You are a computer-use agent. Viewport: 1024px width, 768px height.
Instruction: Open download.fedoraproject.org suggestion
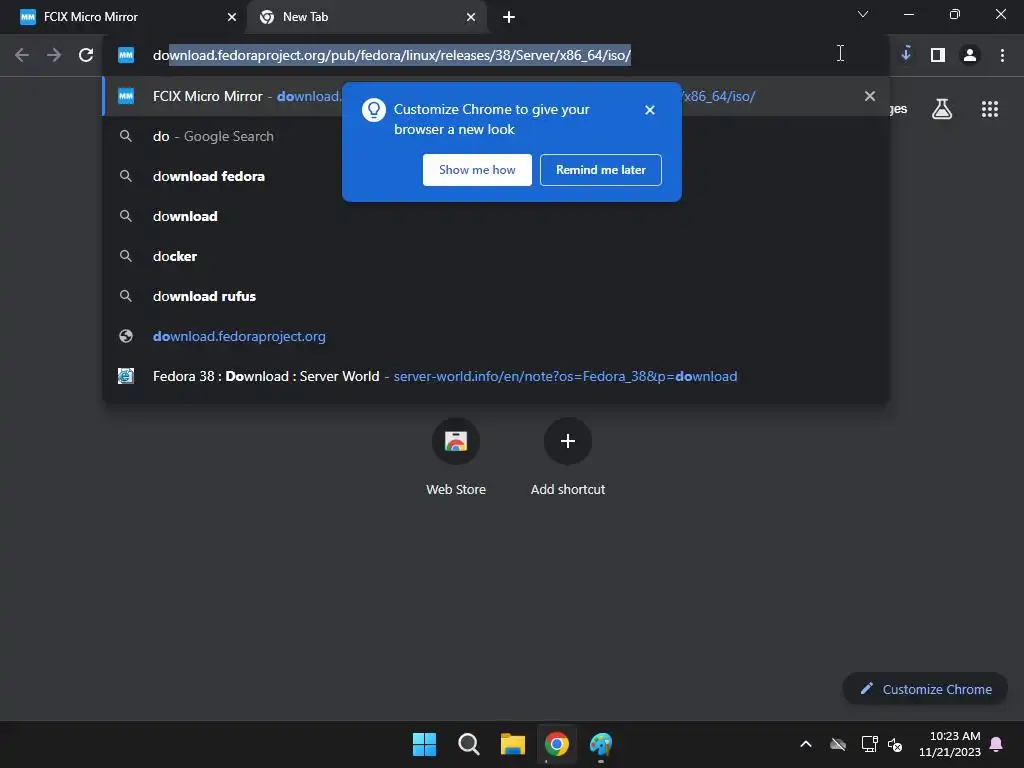click(495, 336)
